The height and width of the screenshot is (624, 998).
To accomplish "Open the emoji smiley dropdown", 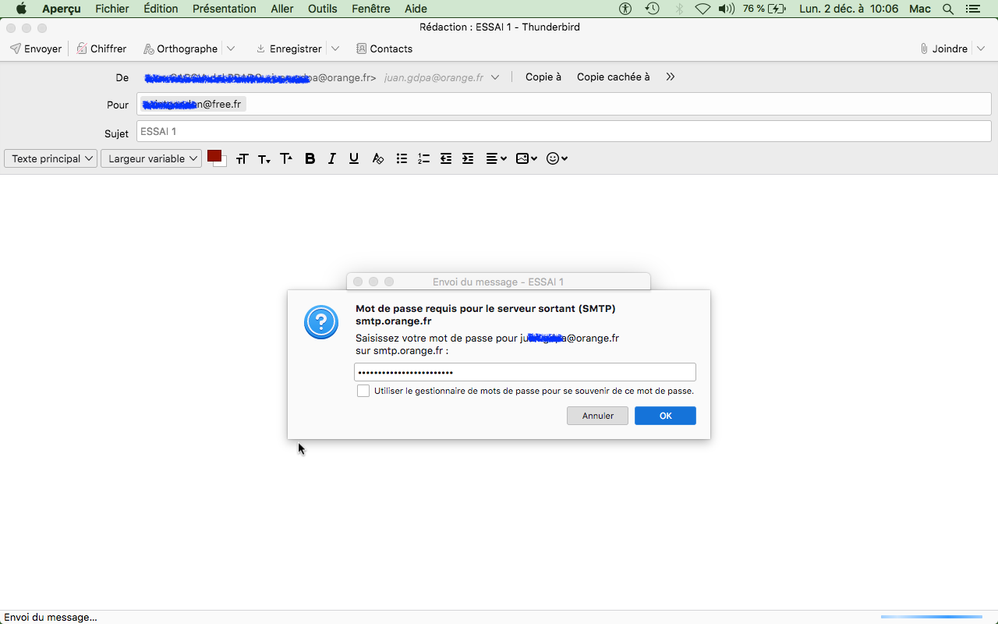I will coord(557,159).
